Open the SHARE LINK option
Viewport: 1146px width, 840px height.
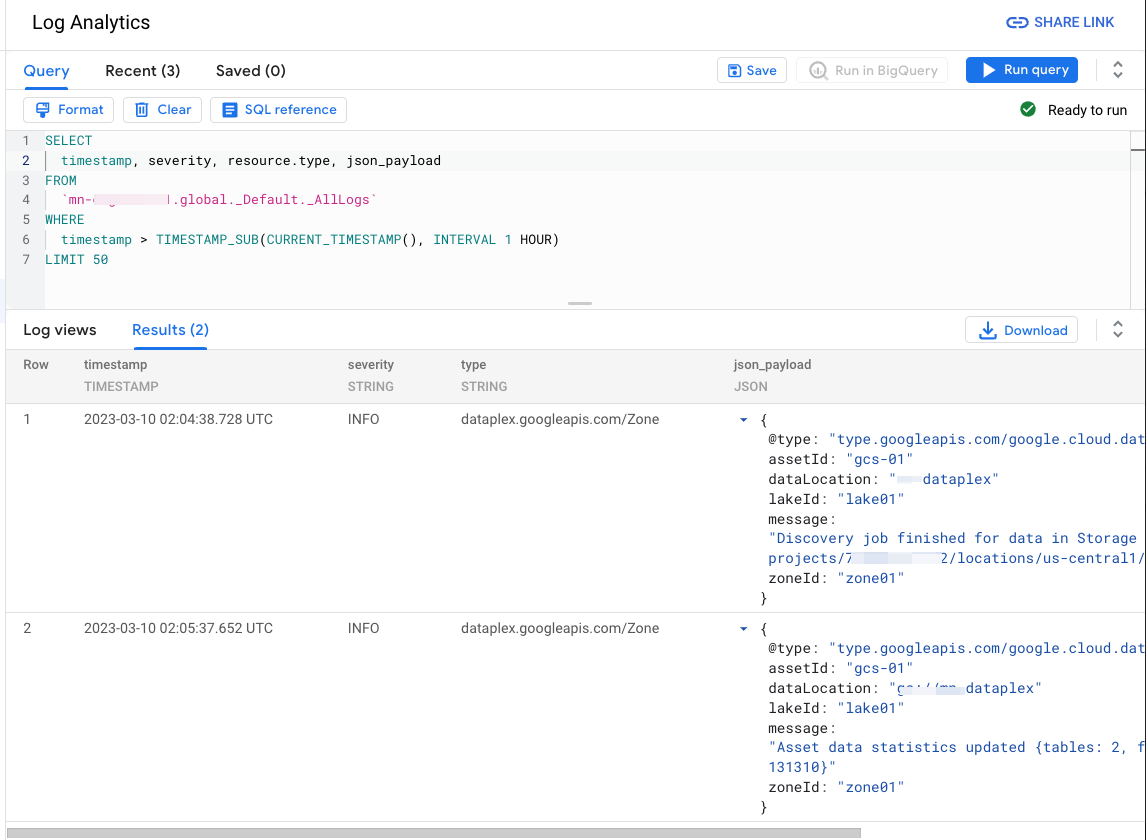pyautogui.click(x=1060, y=22)
